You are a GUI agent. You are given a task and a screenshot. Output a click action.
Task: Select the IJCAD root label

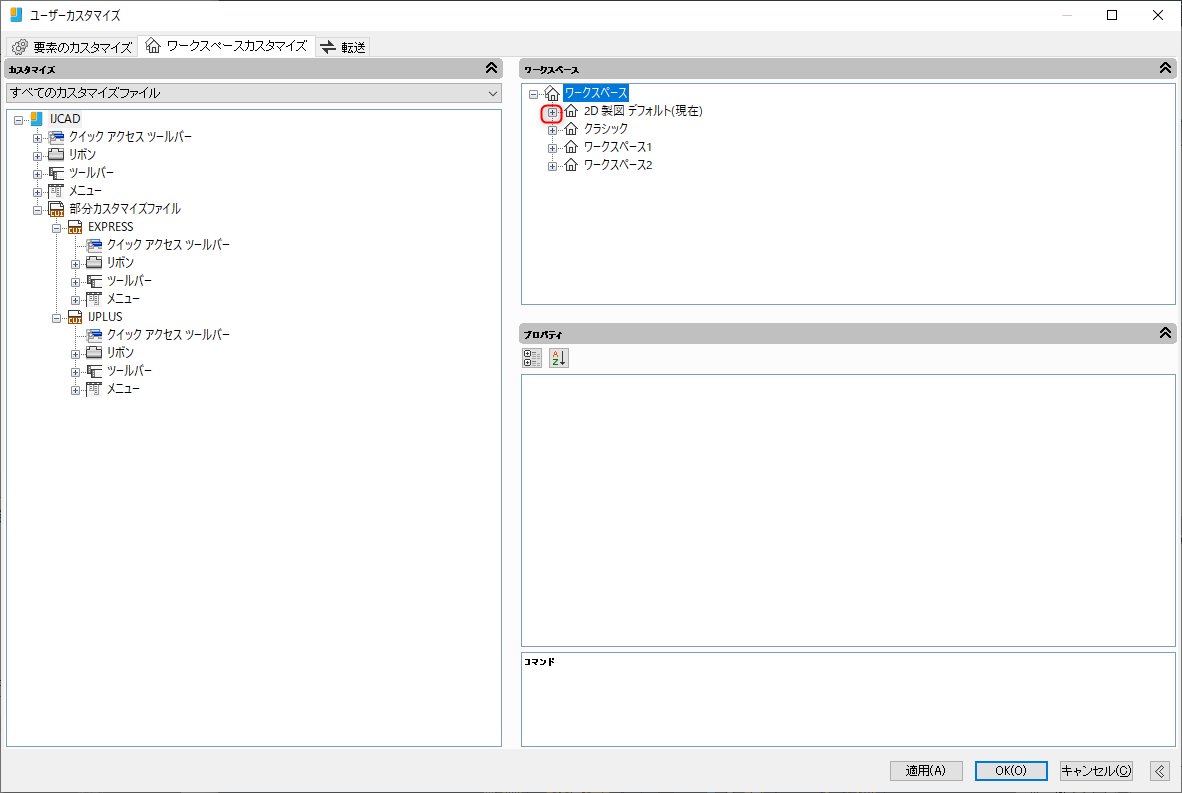[x=65, y=118]
